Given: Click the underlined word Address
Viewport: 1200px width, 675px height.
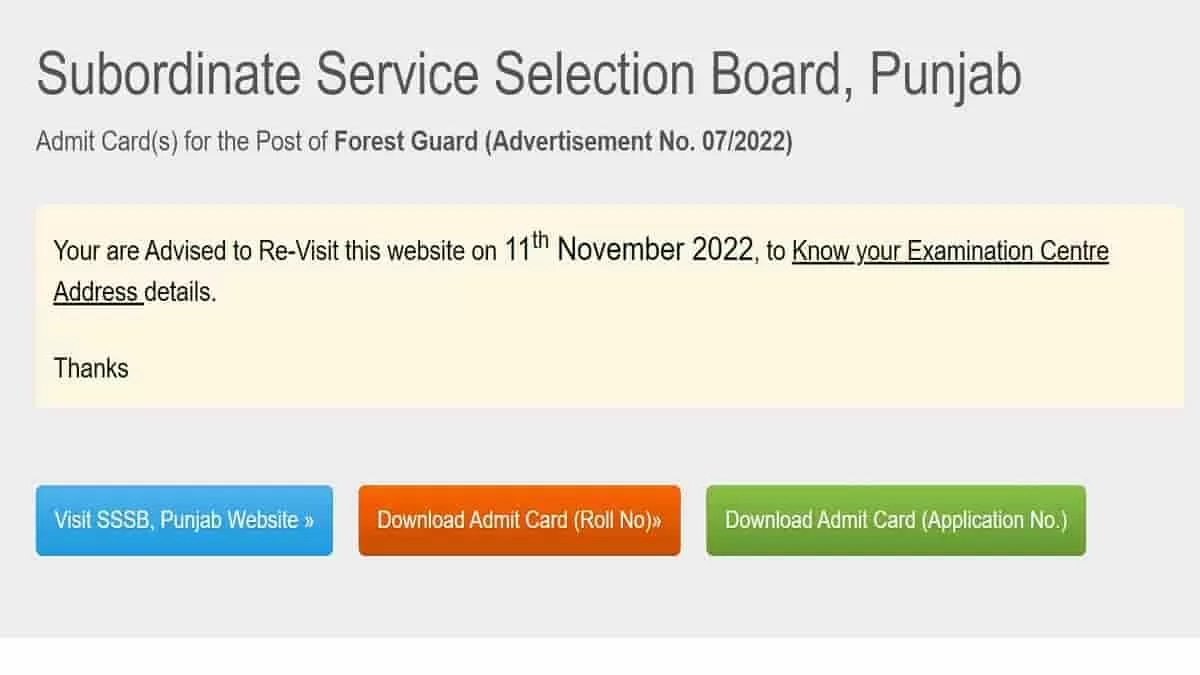Looking at the screenshot, I should (96, 292).
